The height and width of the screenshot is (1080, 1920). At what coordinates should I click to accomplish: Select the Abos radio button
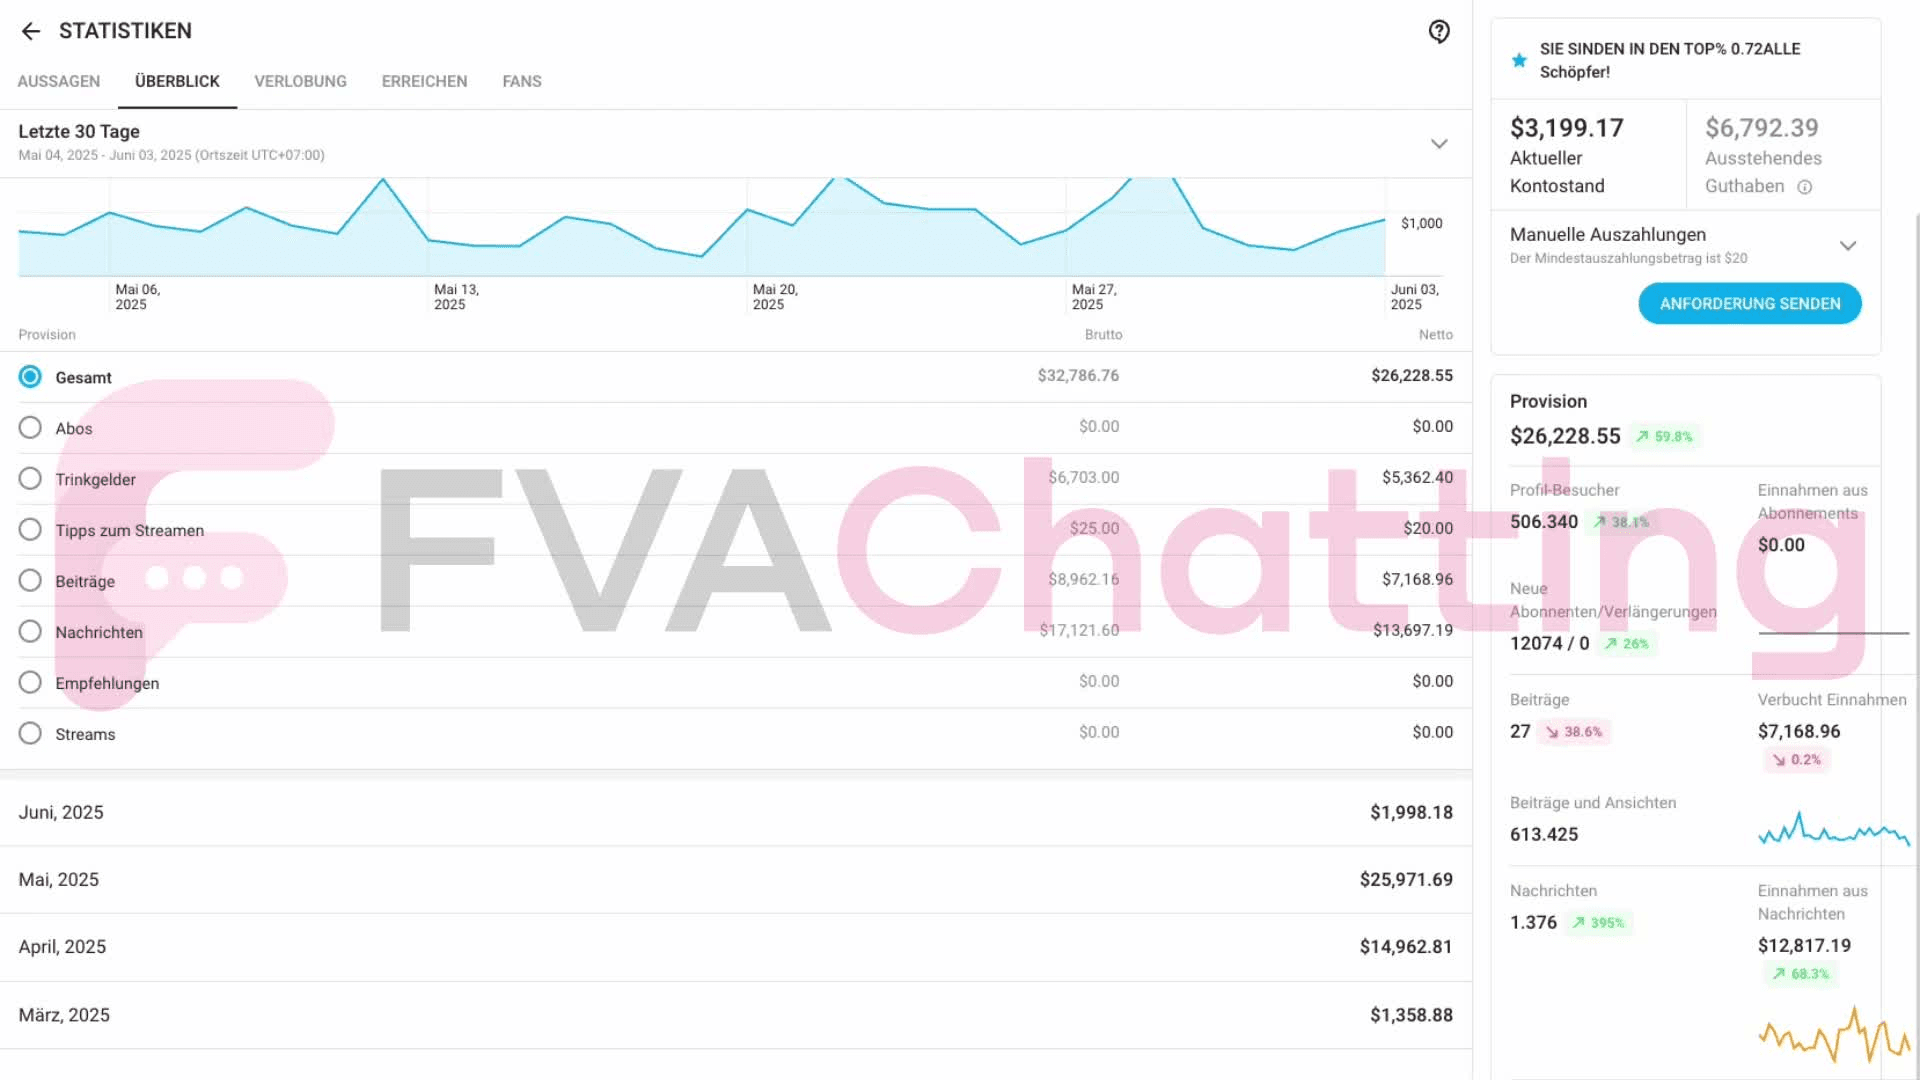30,427
